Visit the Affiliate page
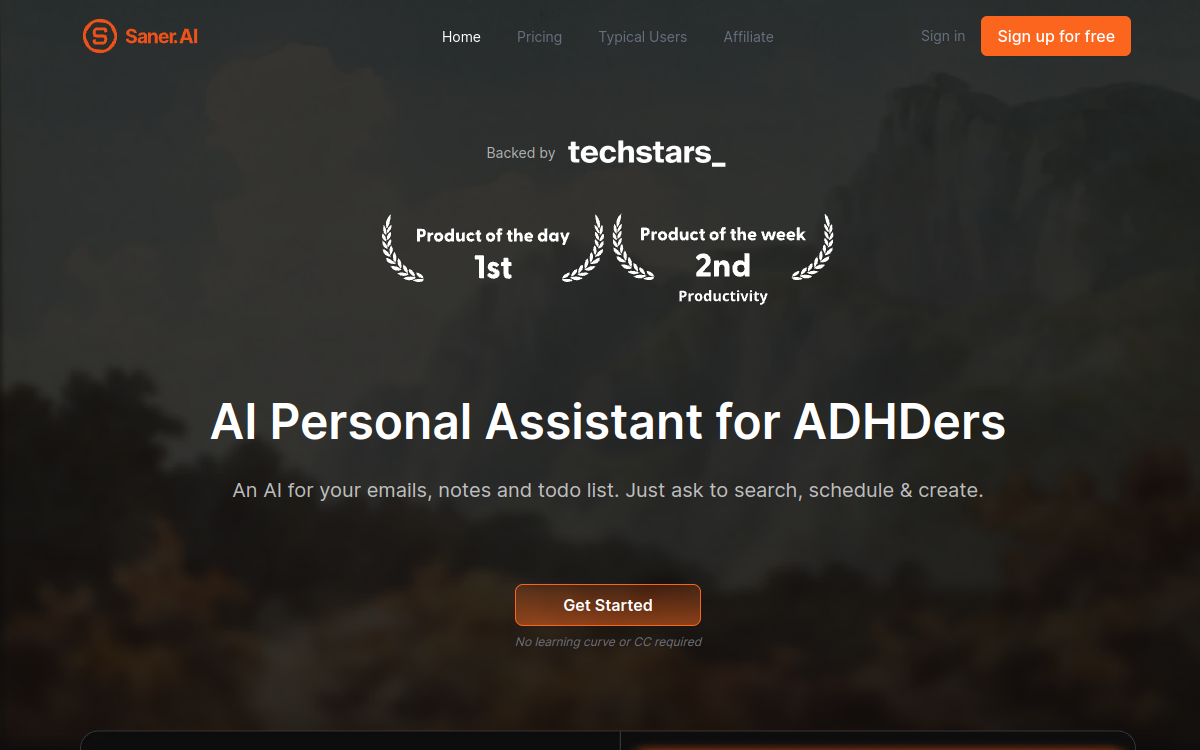1200x750 pixels. pos(748,37)
